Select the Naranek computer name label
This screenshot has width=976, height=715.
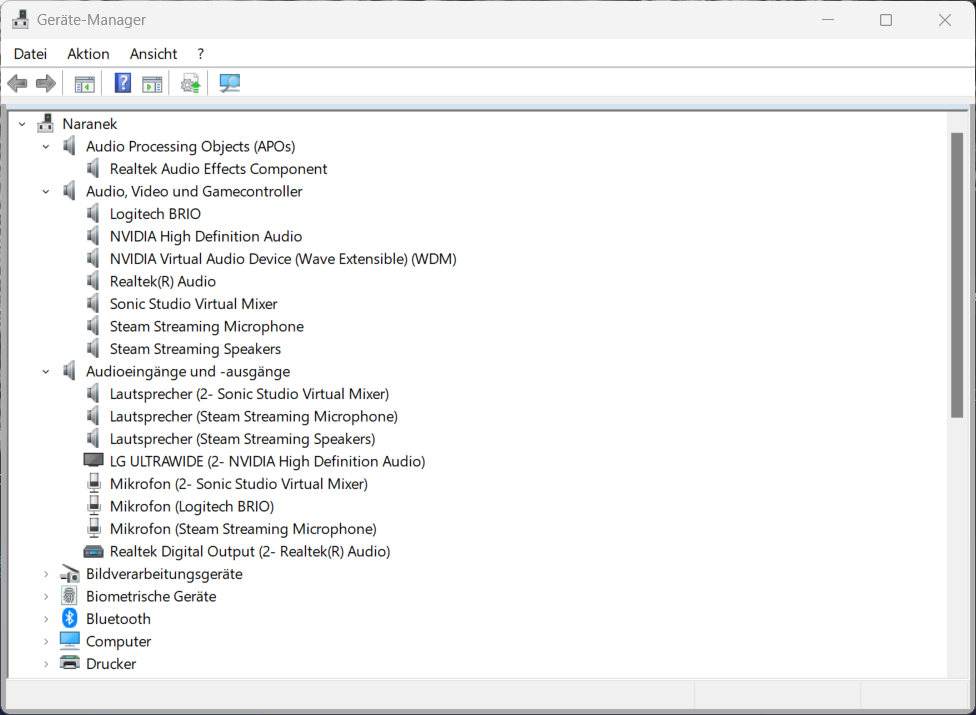(x=90, y=124)
